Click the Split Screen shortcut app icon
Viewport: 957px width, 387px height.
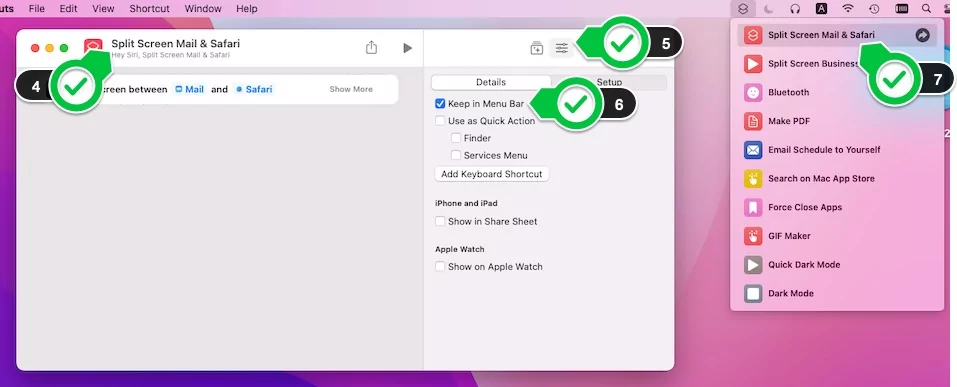tap(93, 47)
